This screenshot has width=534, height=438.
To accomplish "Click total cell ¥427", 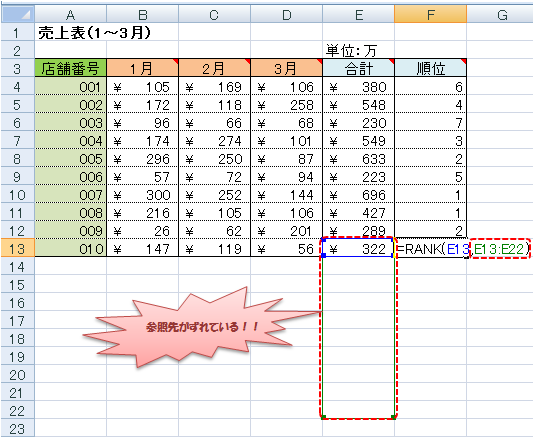I will click(359, 213).
